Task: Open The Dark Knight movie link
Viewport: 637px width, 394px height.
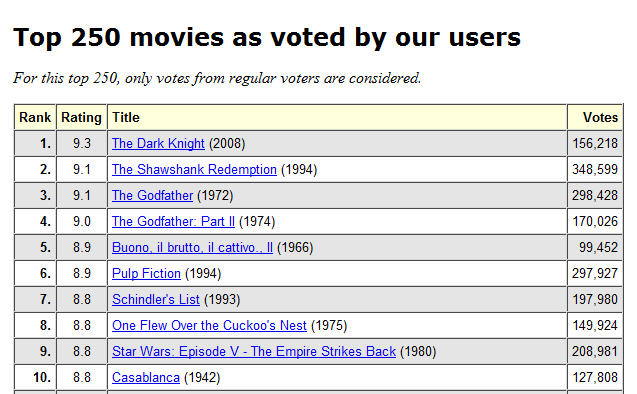Action: (158, 143)
